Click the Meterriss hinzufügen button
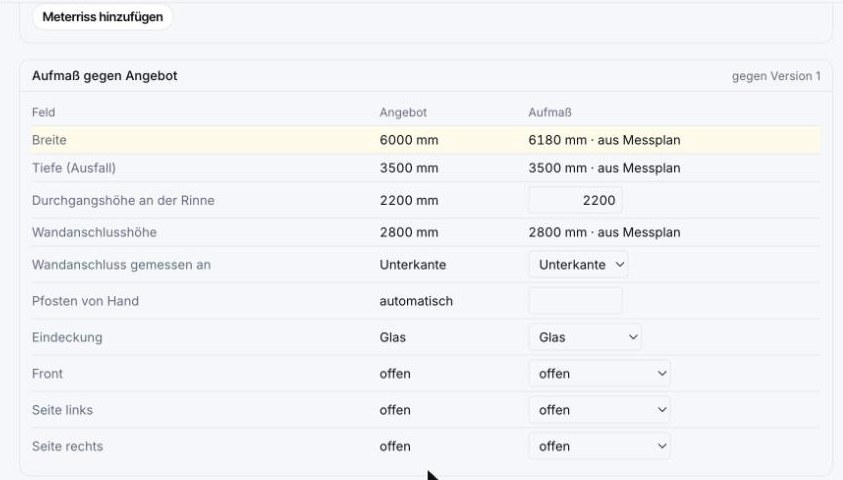 coord(102,17)
